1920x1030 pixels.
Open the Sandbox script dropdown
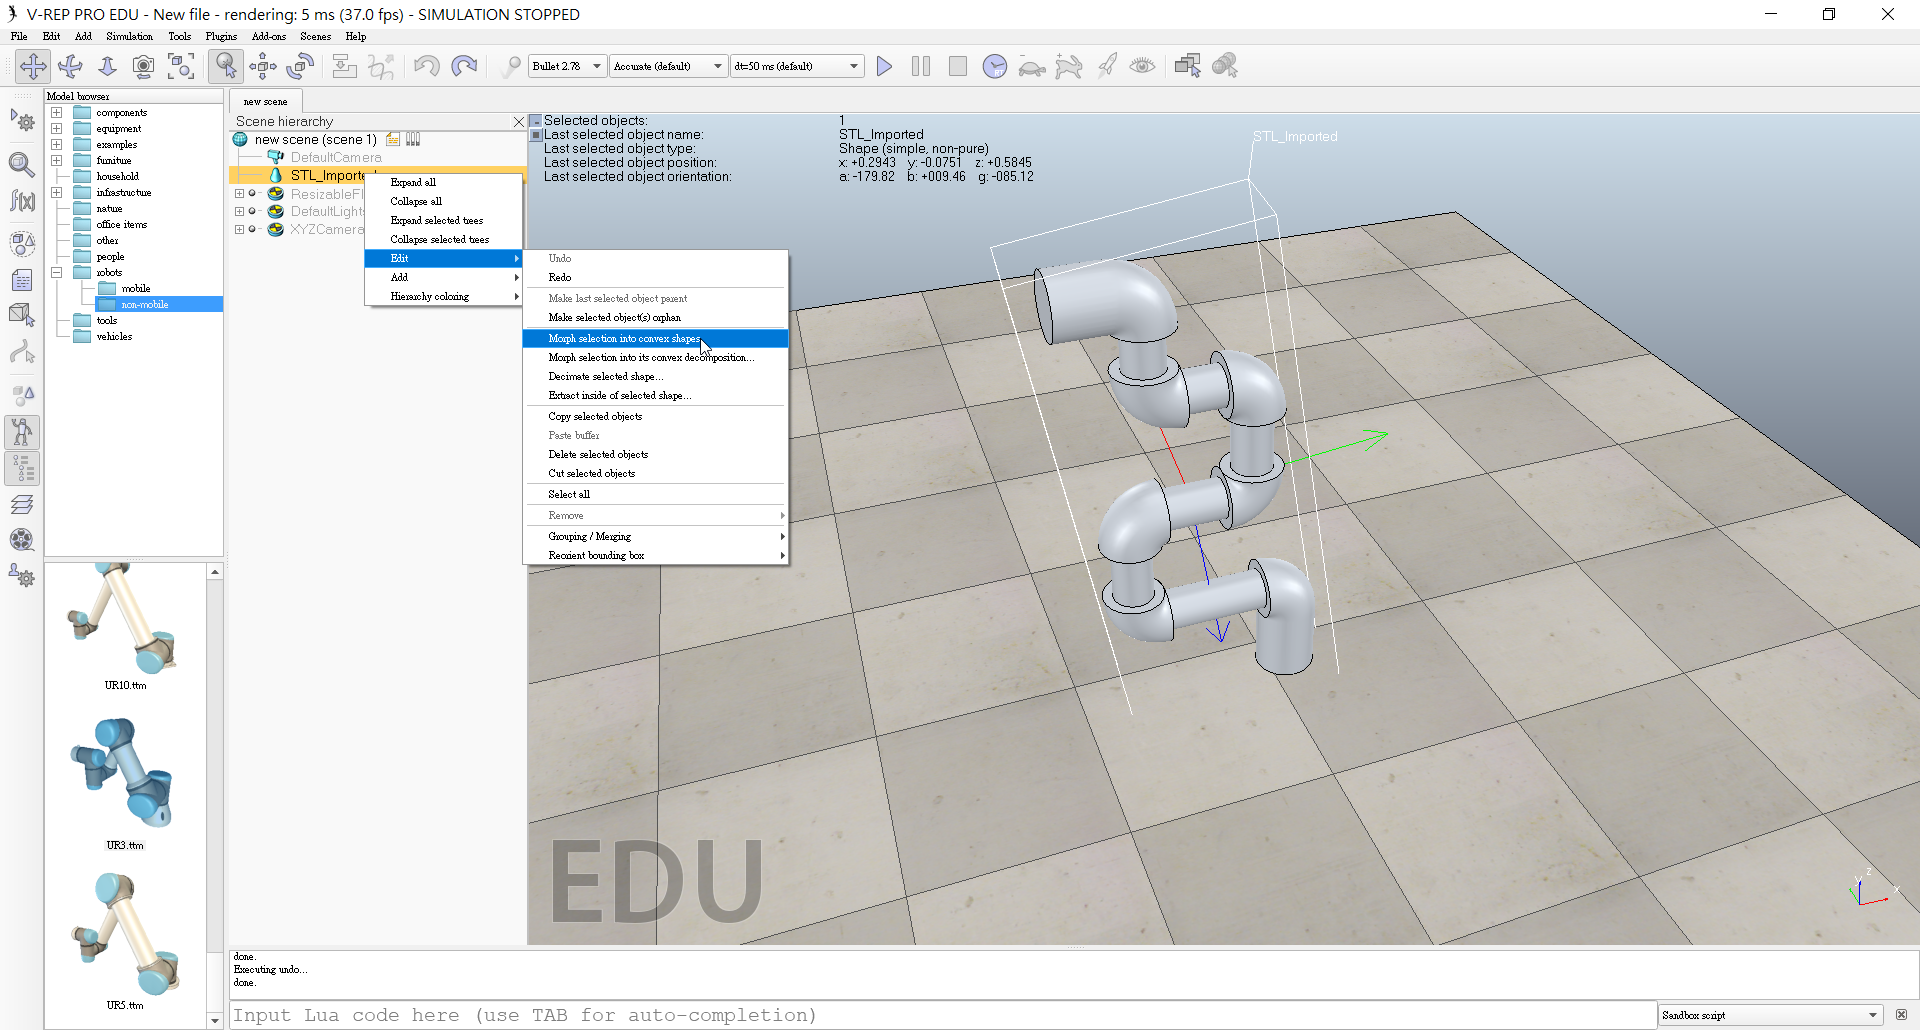[x=1770, y=1015]
